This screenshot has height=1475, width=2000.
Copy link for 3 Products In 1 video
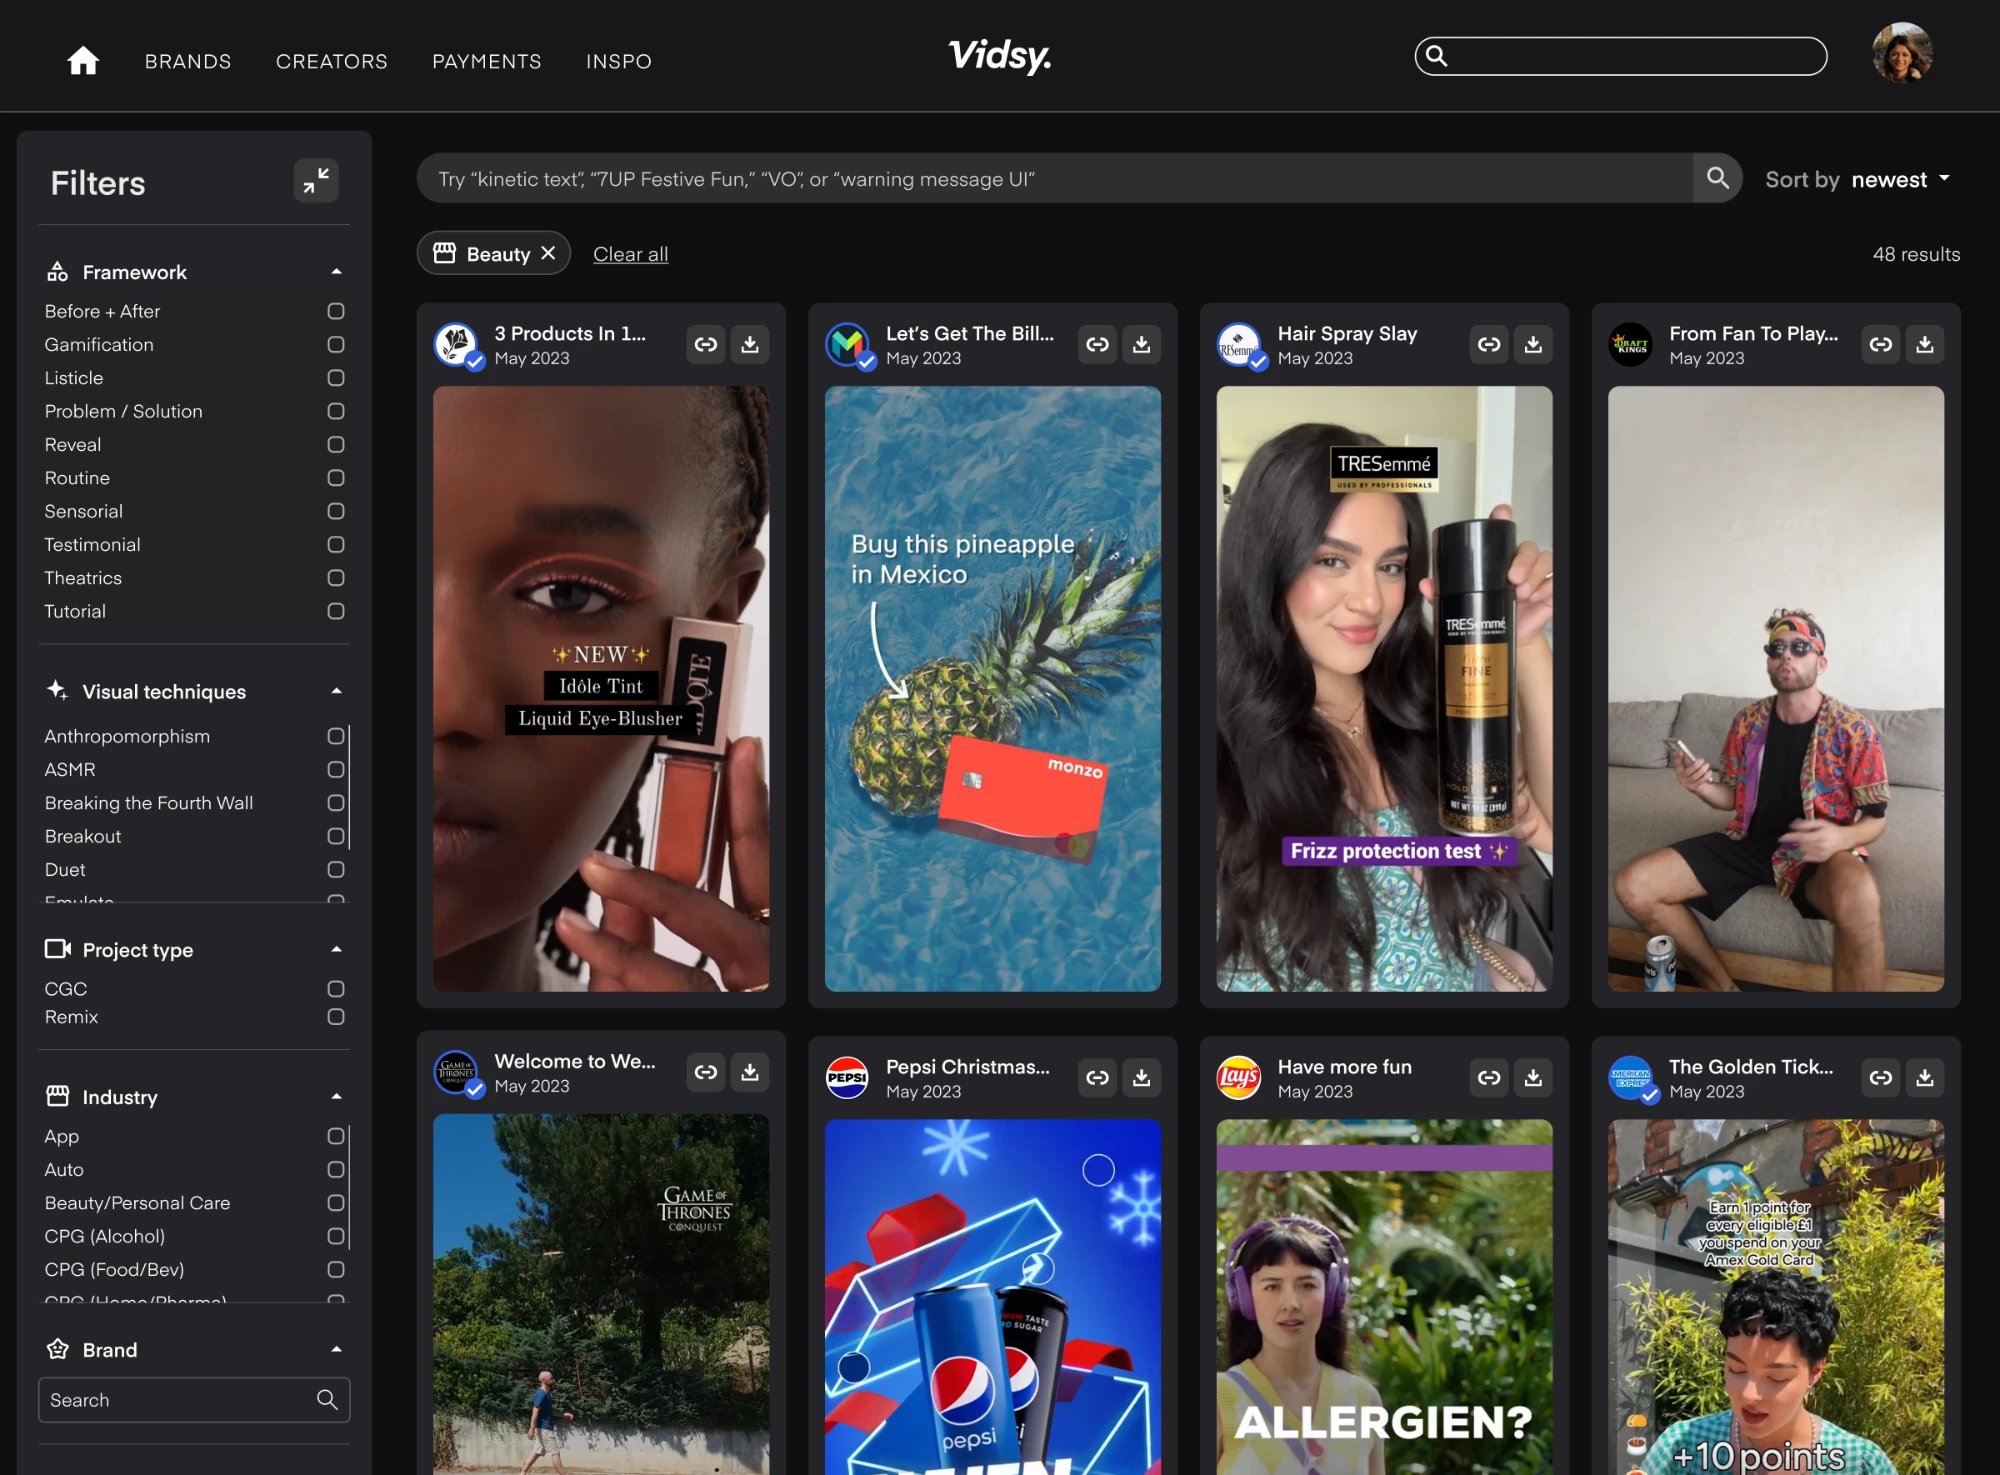point(706,345)
